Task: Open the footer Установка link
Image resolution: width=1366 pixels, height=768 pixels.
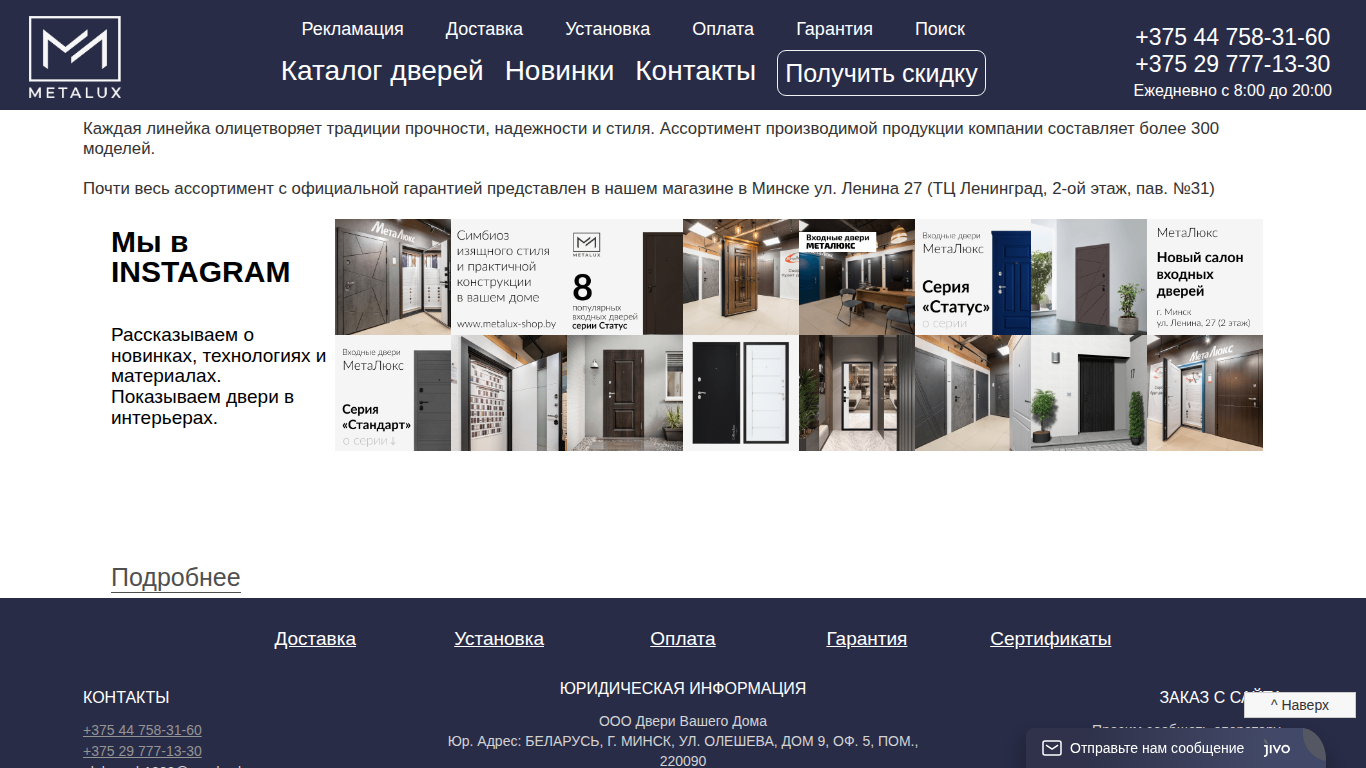Action: [x=499, y=639]
